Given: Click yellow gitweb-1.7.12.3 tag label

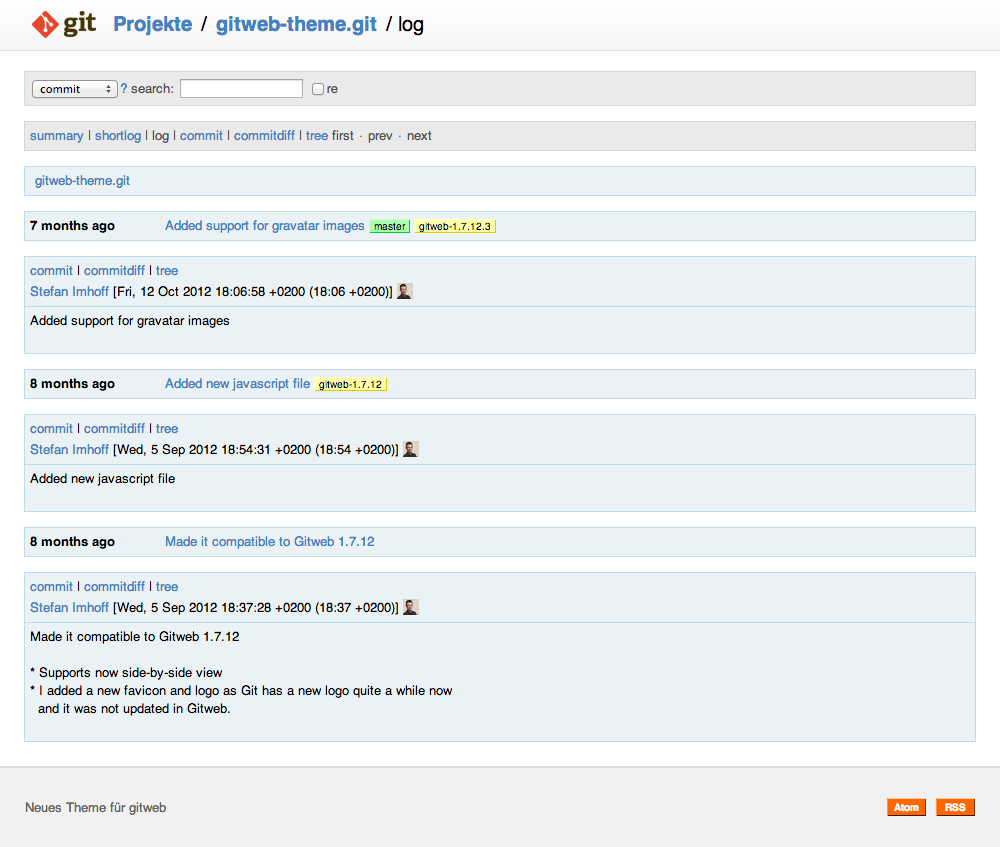Looking at the screenshot, I should click(x=455, y=226).
